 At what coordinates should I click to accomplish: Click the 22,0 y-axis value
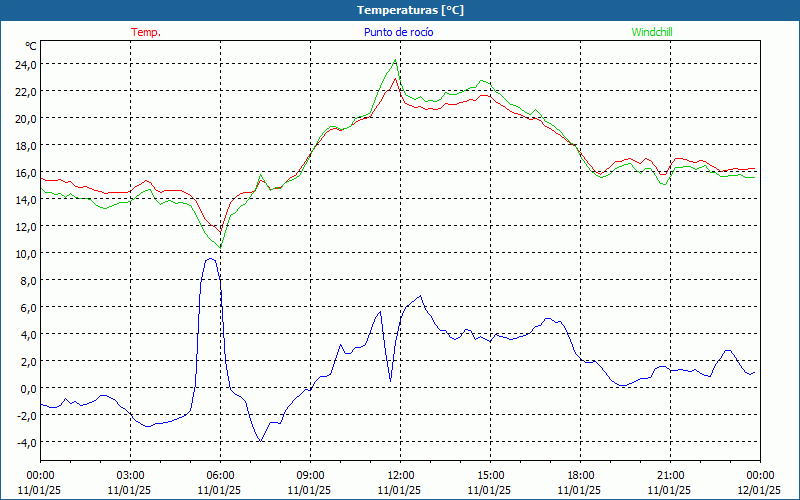(26, 92)
